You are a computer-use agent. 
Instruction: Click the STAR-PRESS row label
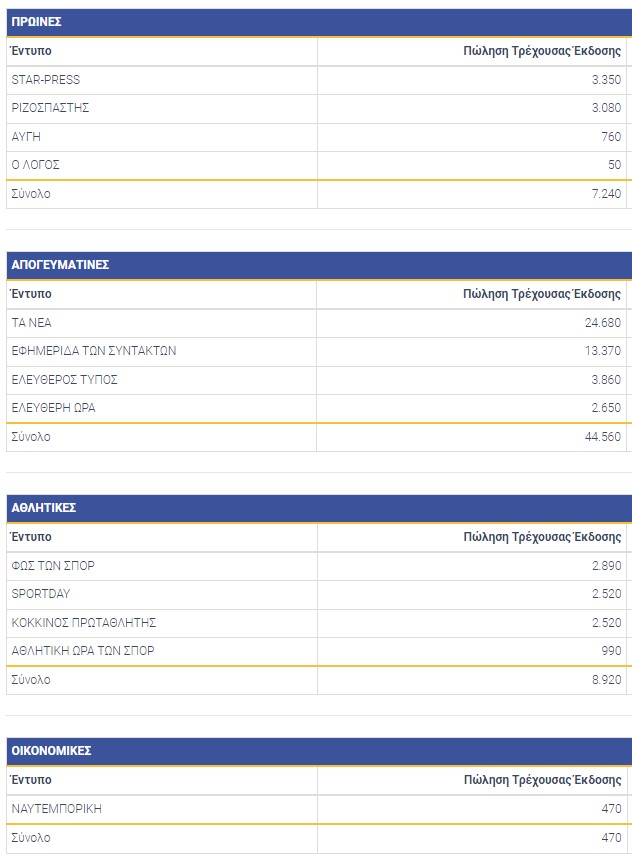pos(45,80)
